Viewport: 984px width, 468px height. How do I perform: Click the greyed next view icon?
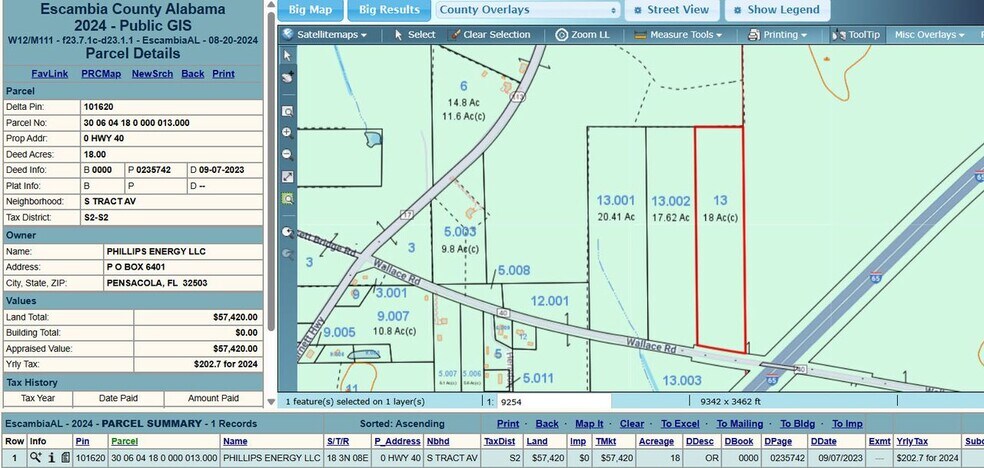tap(287, 254)
